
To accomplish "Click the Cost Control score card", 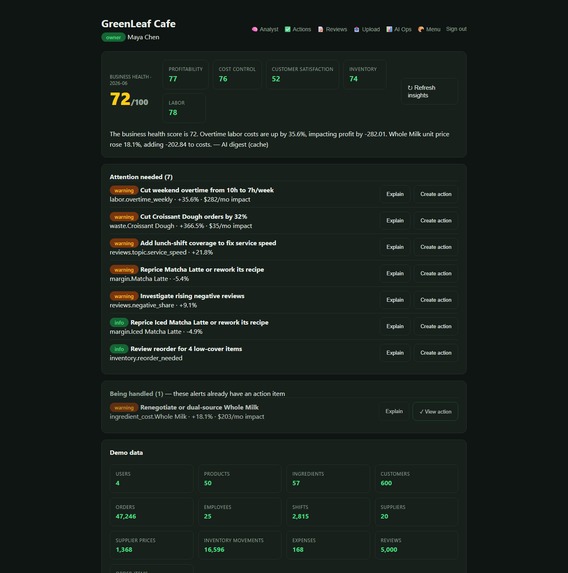I will click(x=237, y=74).
